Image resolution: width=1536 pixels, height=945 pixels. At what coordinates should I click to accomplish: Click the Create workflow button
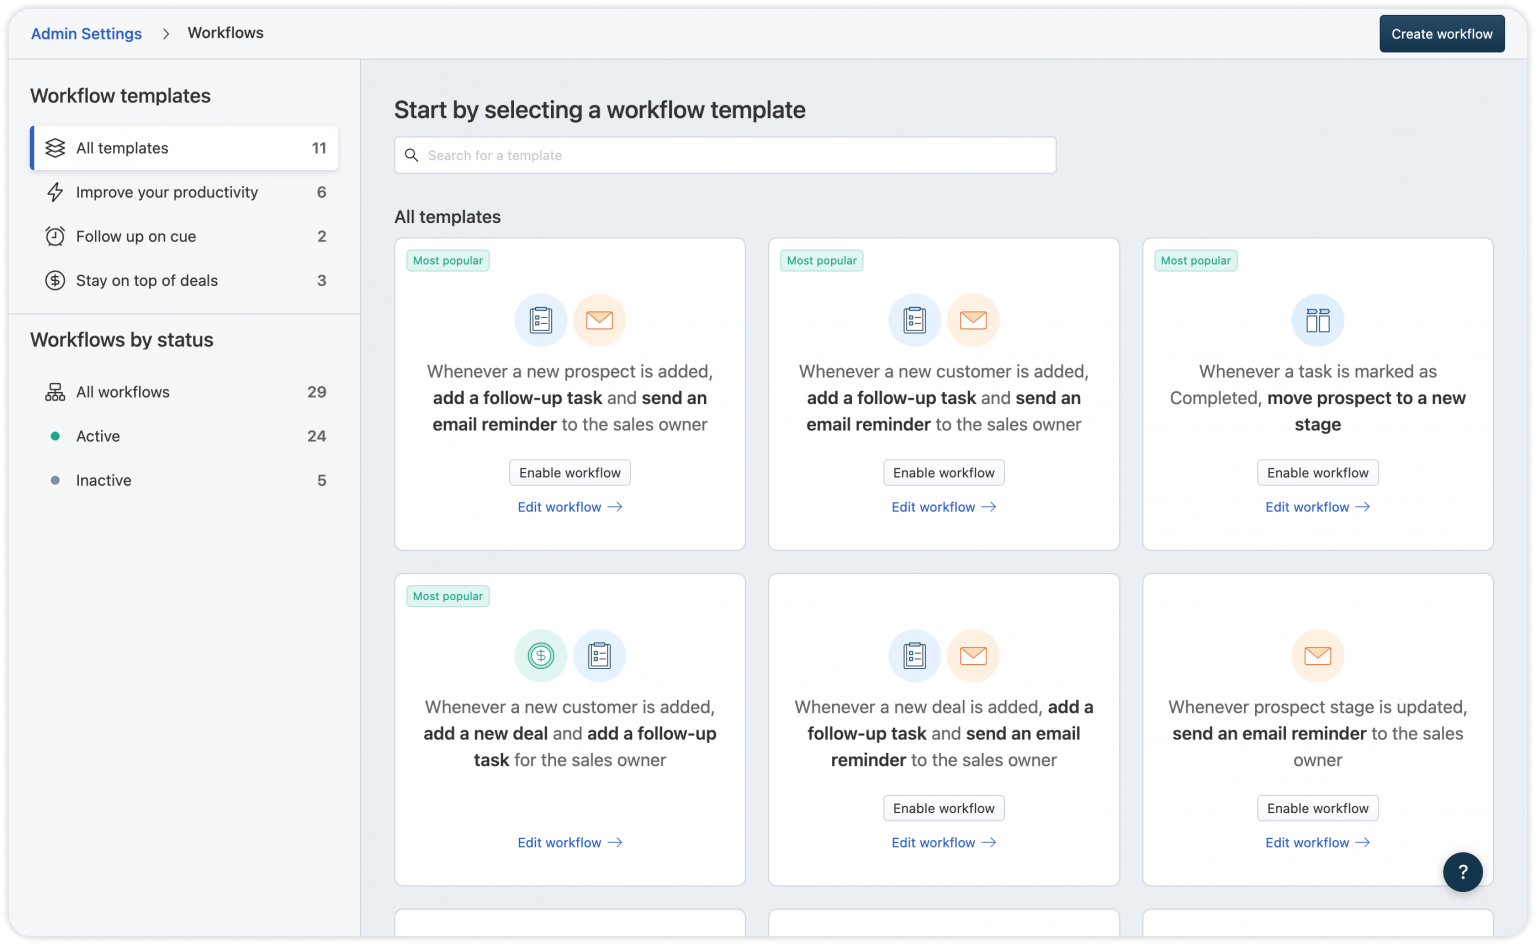1442,33
